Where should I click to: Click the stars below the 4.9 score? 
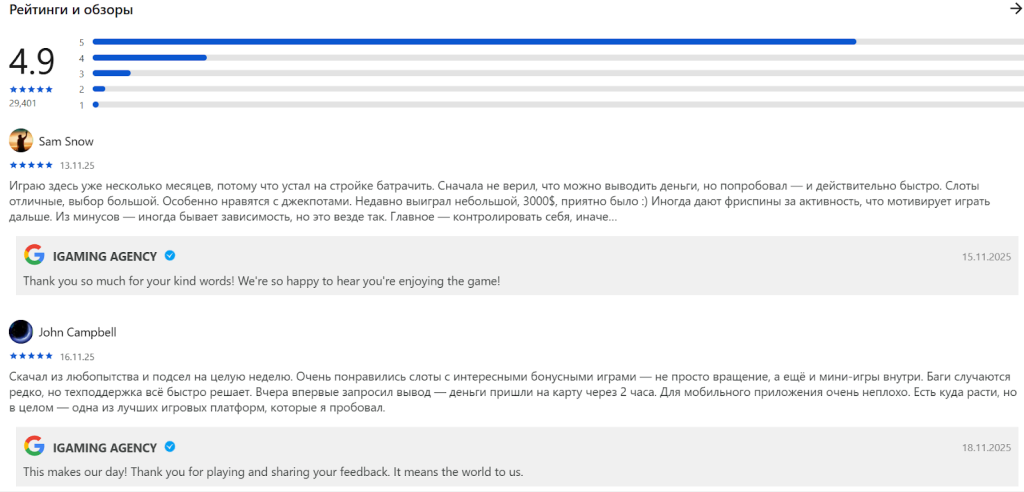click(31, 89)
